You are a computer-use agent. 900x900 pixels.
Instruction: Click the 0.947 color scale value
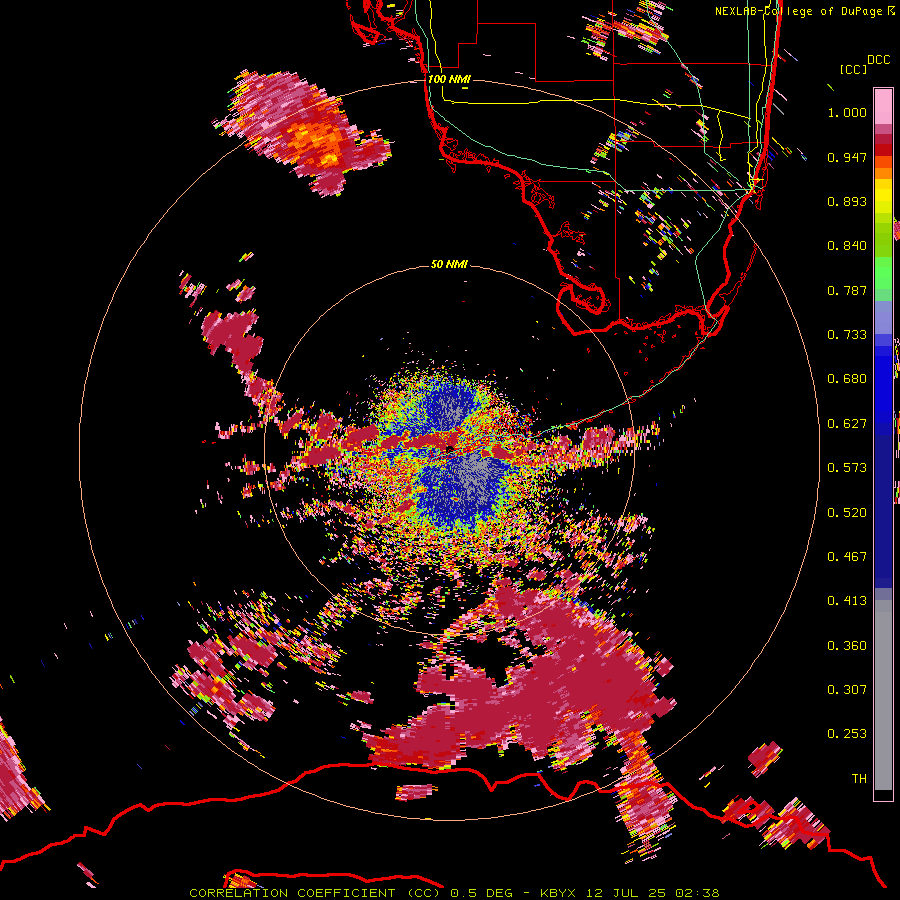click(x=847, y=157)
